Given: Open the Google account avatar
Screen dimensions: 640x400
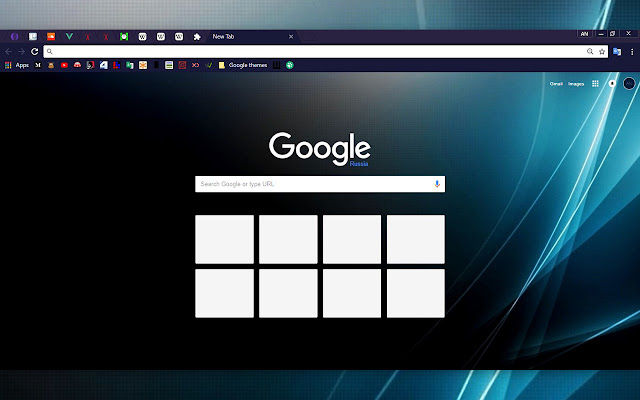Looking at the screenshot, I should pyautogui.click(x=629, y=84).
